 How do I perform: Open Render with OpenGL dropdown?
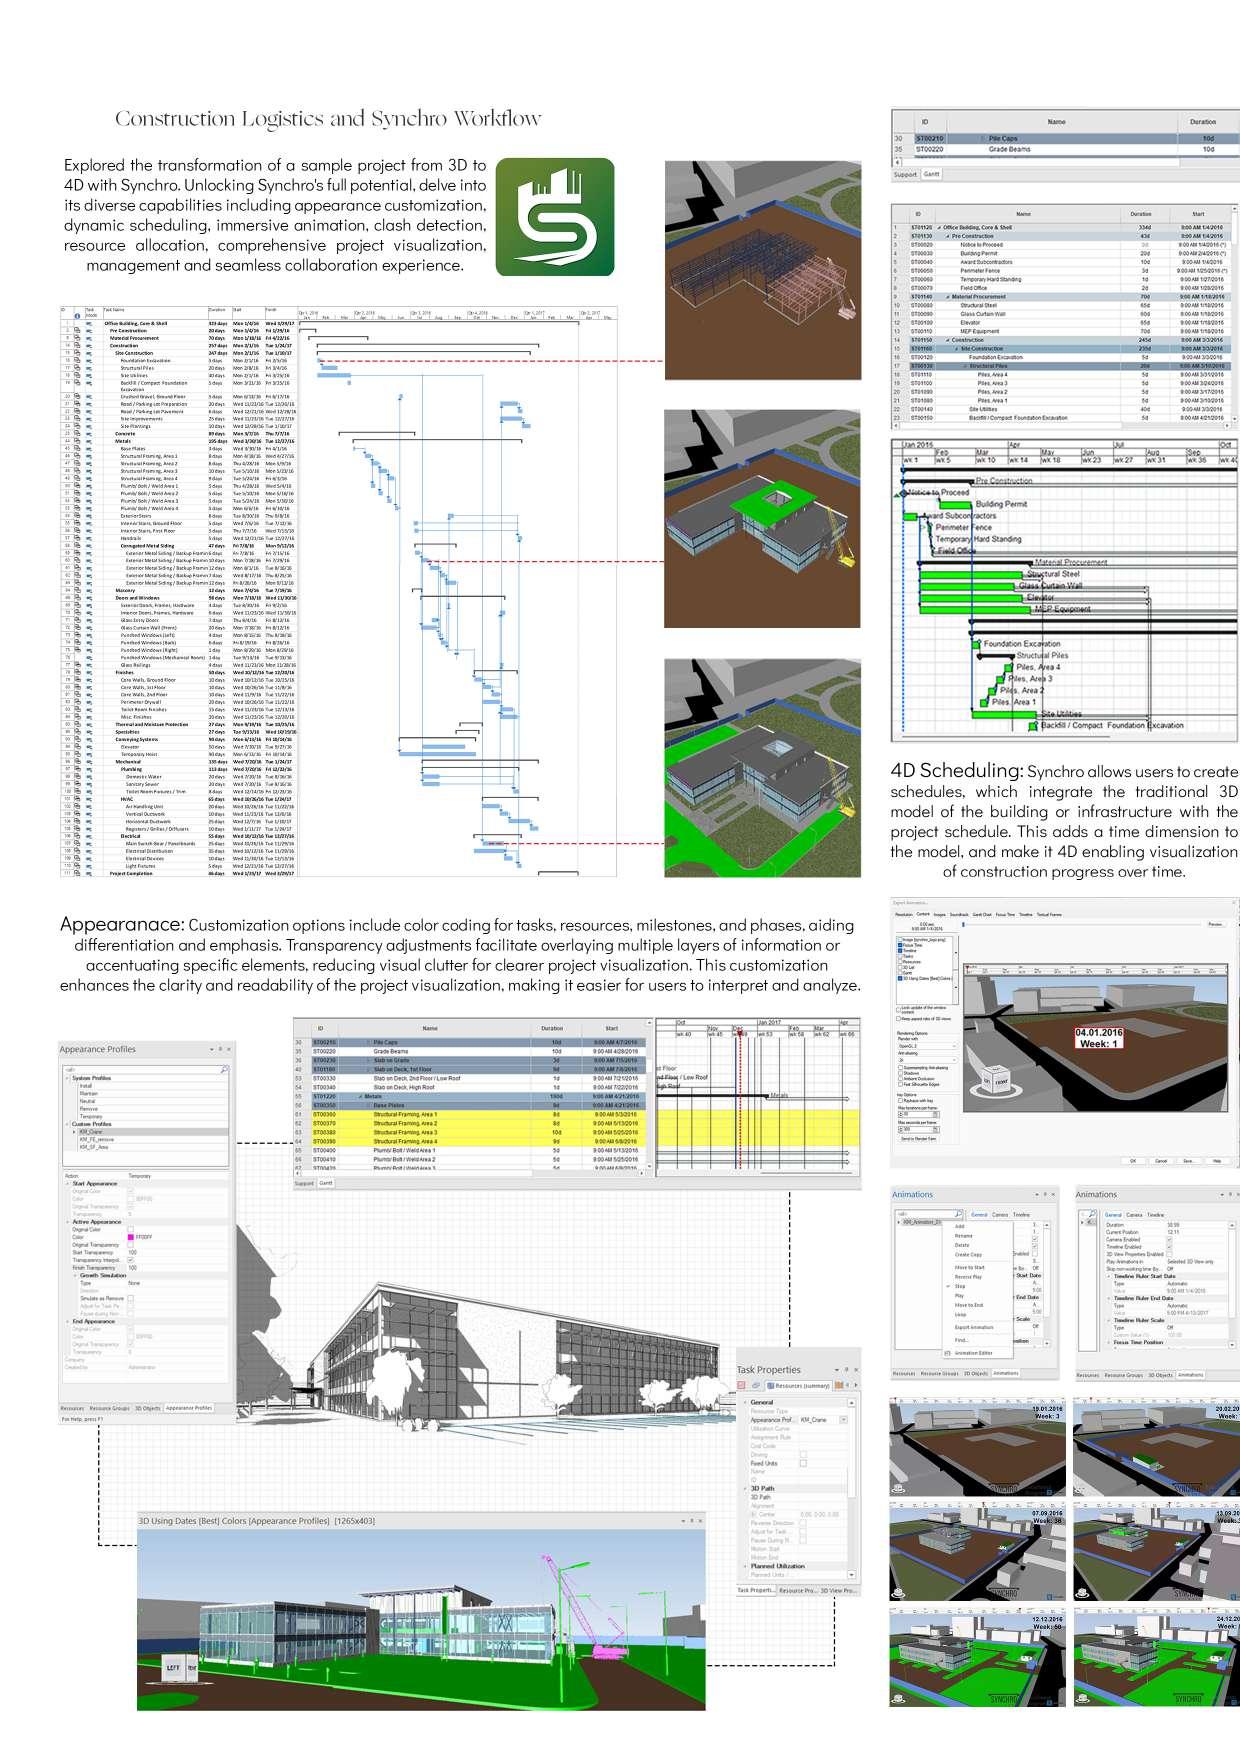[x=927, y=1046]
